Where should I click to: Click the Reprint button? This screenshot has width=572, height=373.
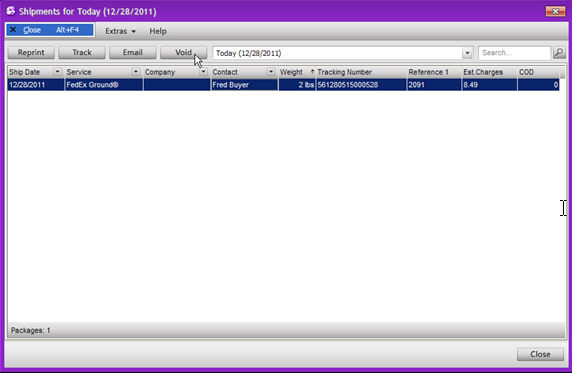click(x=31, y=53)
